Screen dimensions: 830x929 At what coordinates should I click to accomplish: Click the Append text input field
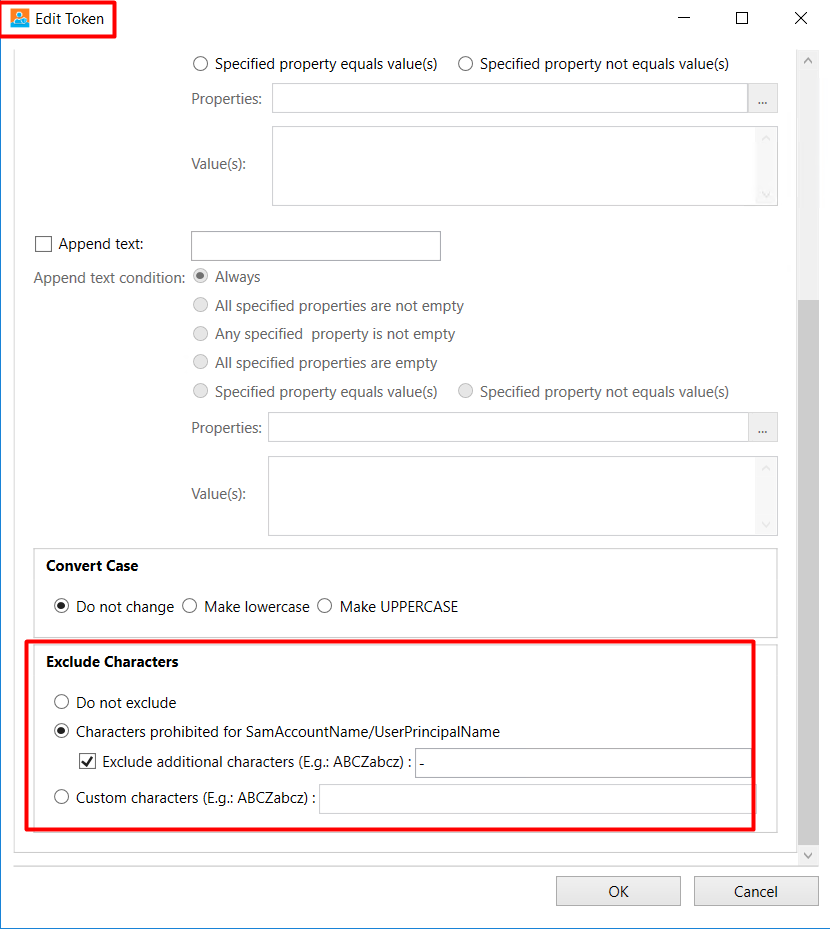pyautogui.click(x=316, y=246)
